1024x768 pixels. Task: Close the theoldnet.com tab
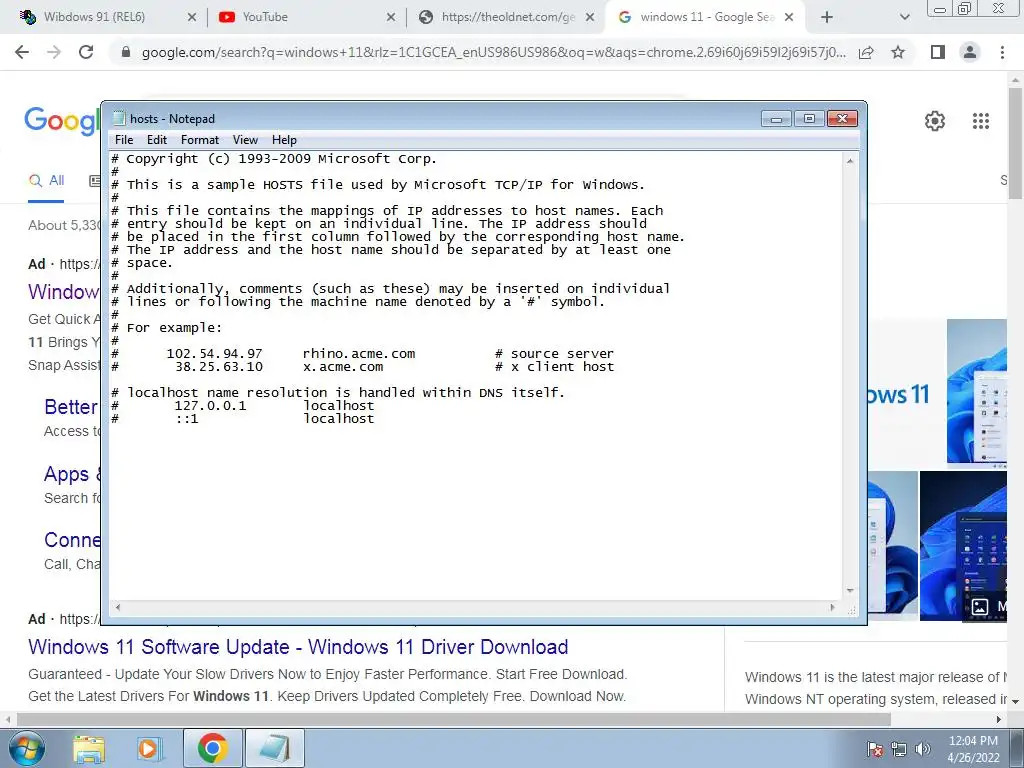click(x=590, y=17)
